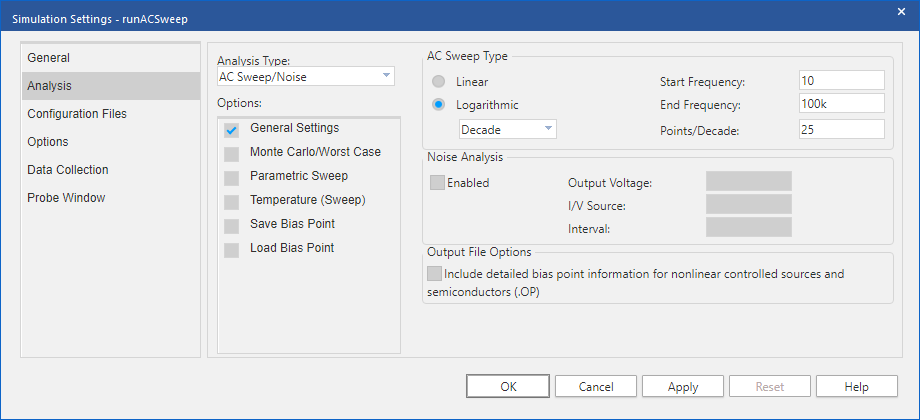Toggle the Load Bias Point checkbox
920x420 pixels.
(x=232, y=250)
